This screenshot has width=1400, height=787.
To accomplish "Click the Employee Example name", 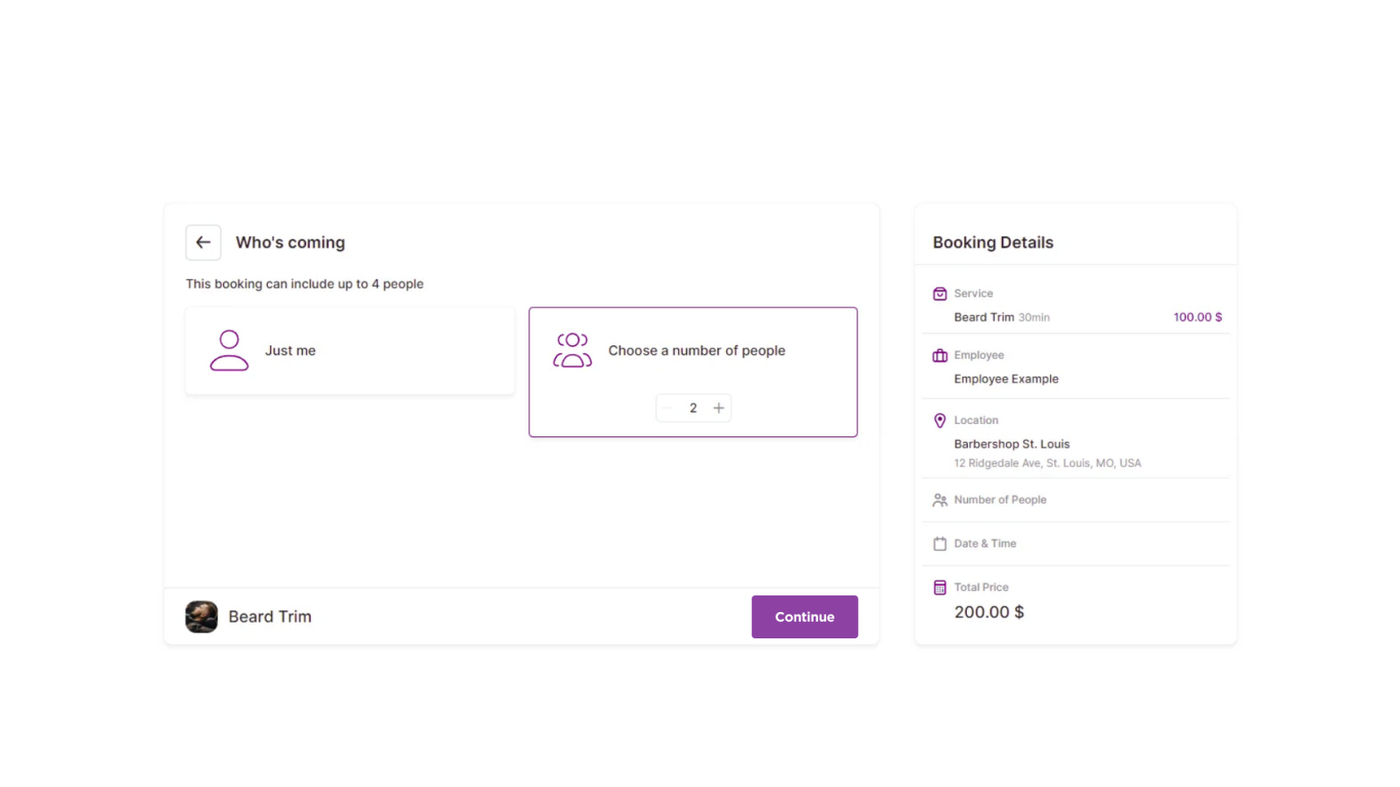I will click(1006, 379).
